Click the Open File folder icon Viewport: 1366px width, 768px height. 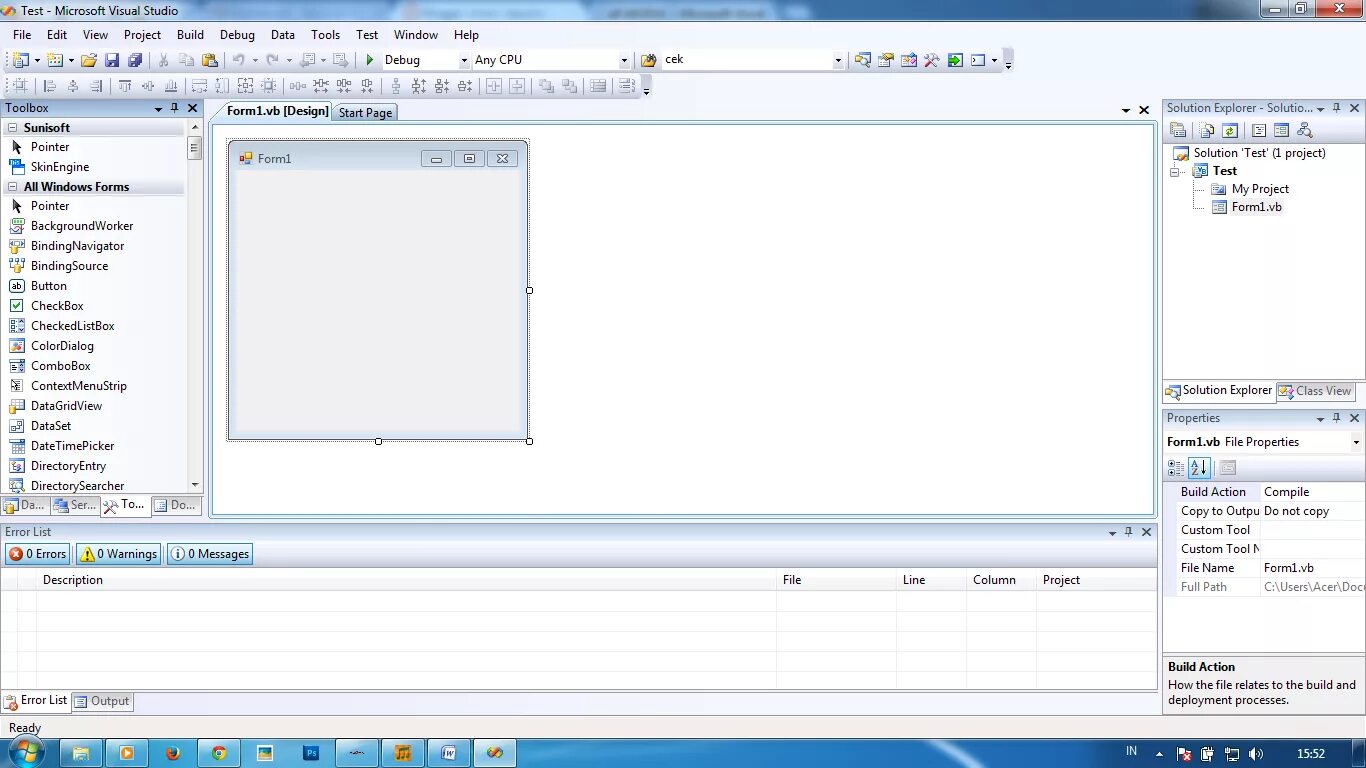[89, 60]
